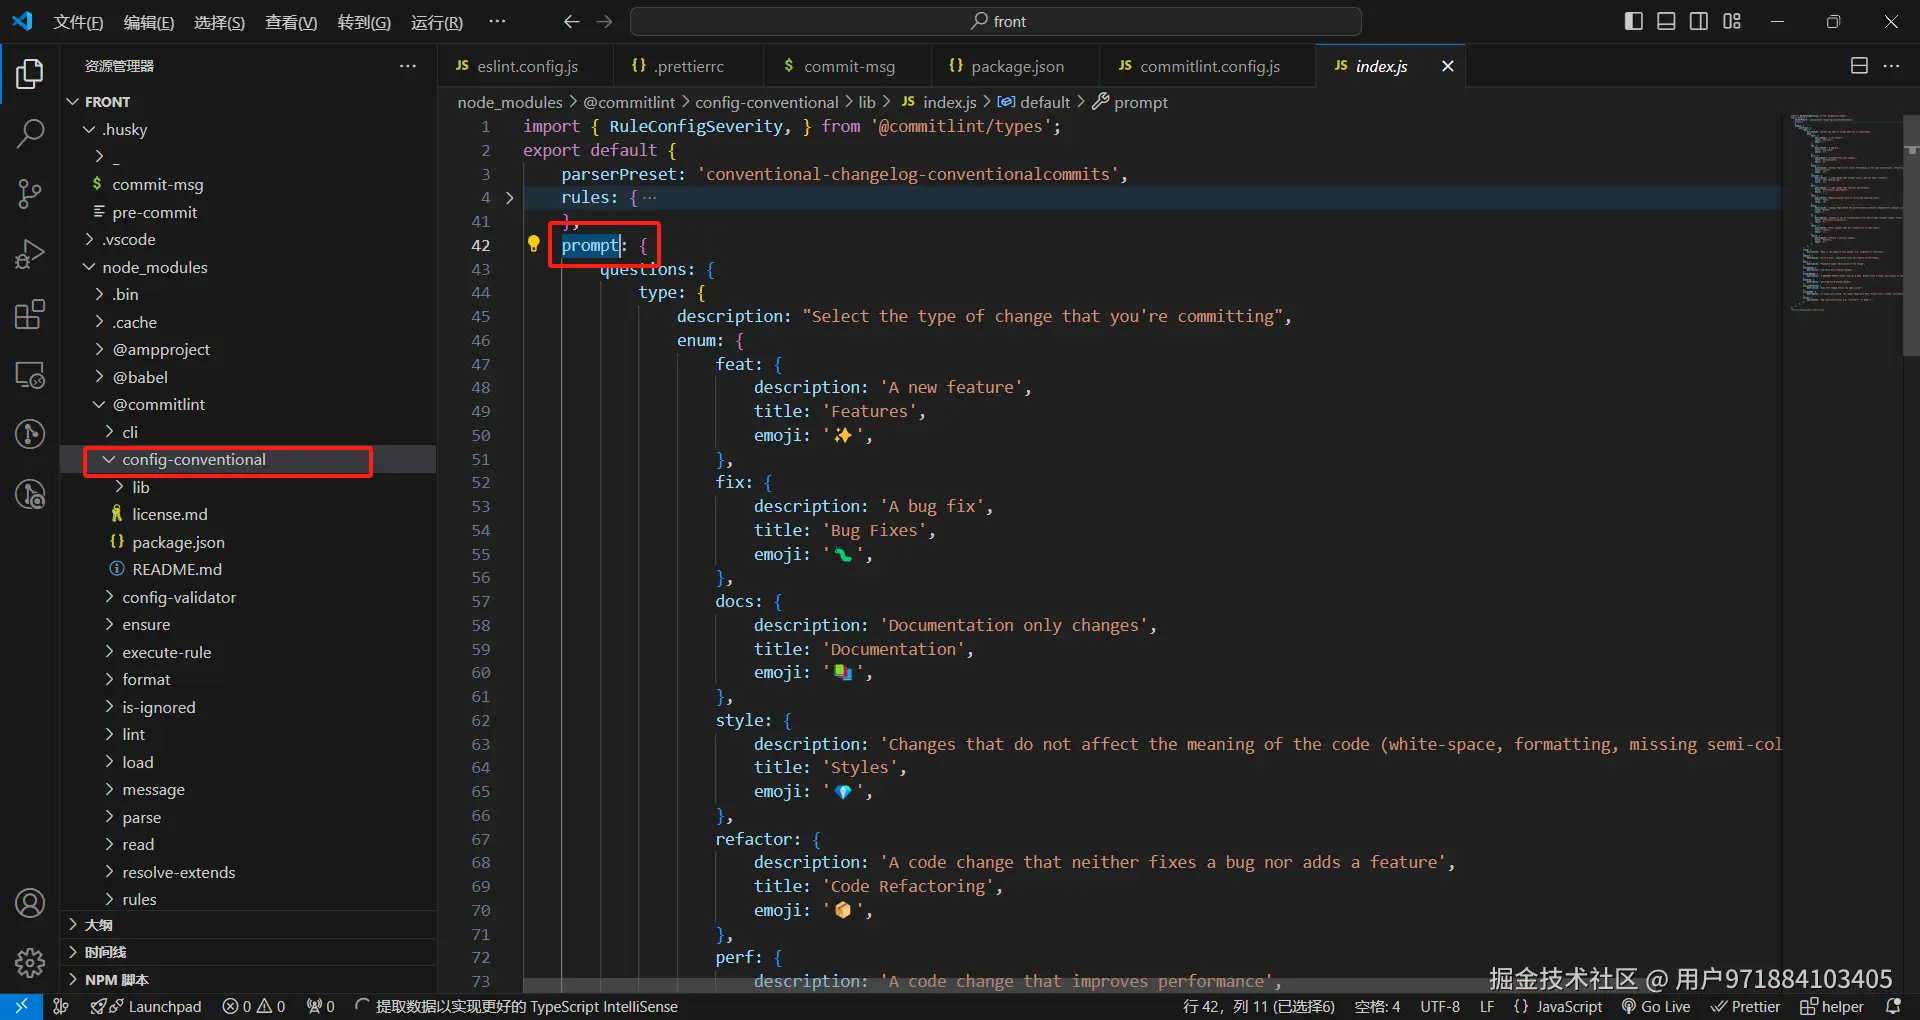The image size is (1920, 1020).
Task: Toggle the Secondary Side Bar layout button
Action: point(1699,21)
